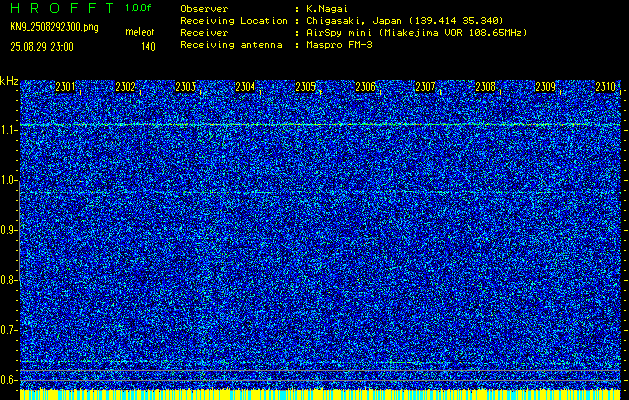The image size is (629, 400).
Task: Click the 2306 time marker
Action: click(365, 87)
